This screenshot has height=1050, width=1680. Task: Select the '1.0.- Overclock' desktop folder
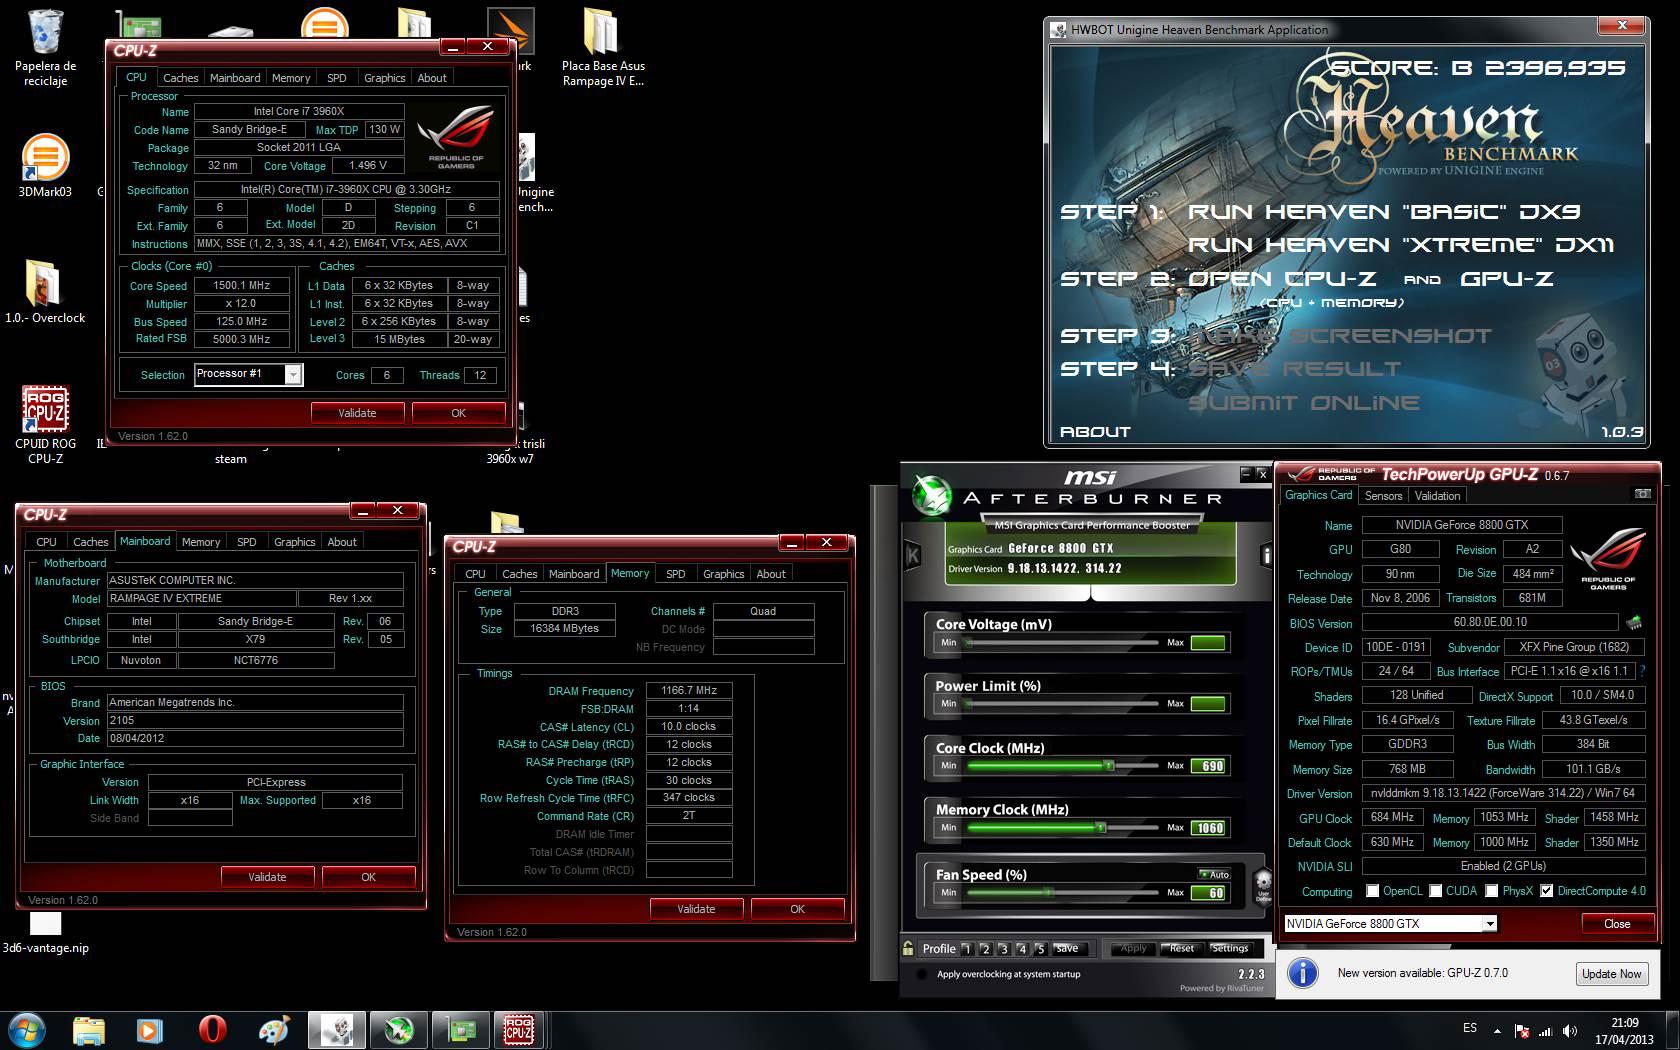point(45,292)
